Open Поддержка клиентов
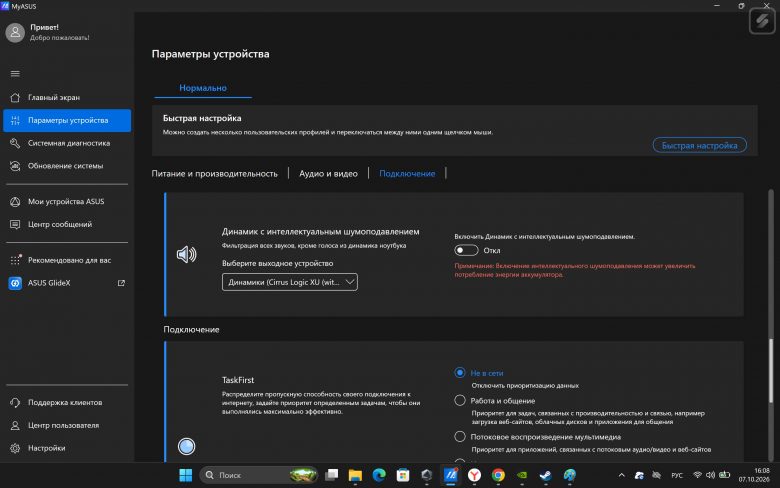Viewport: 780px width, 488px height. pyautogui.click(x=67, y=402)
